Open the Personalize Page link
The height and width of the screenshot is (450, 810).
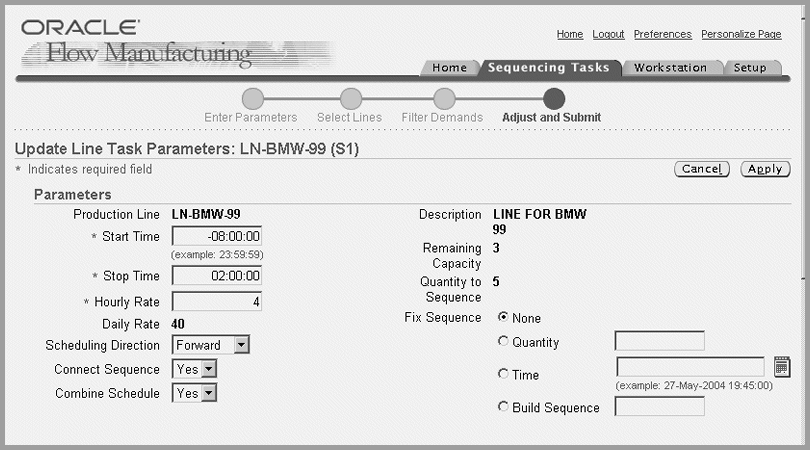(x=741, y=34)
